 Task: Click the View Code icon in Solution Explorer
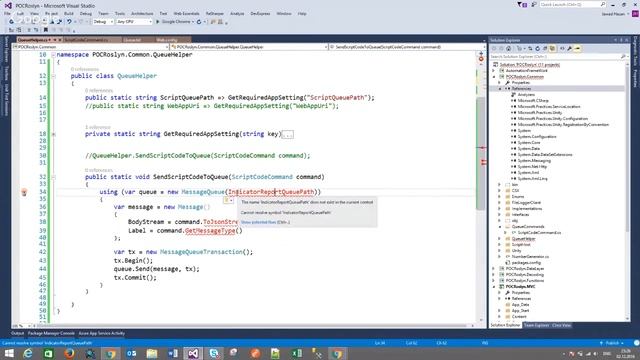click(x=562, y=49)
